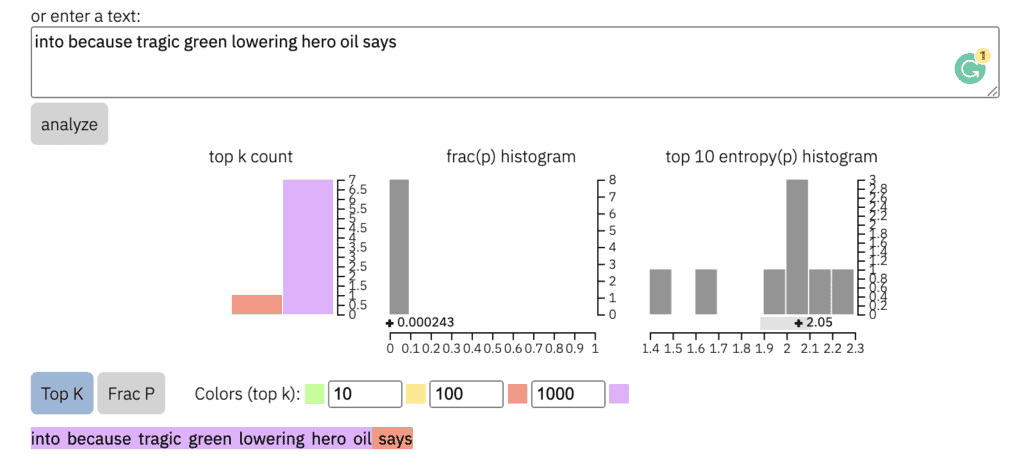Click the threshold field containing 10
The height and width of the screenshot is (467, 1024).
click(365, 394)
